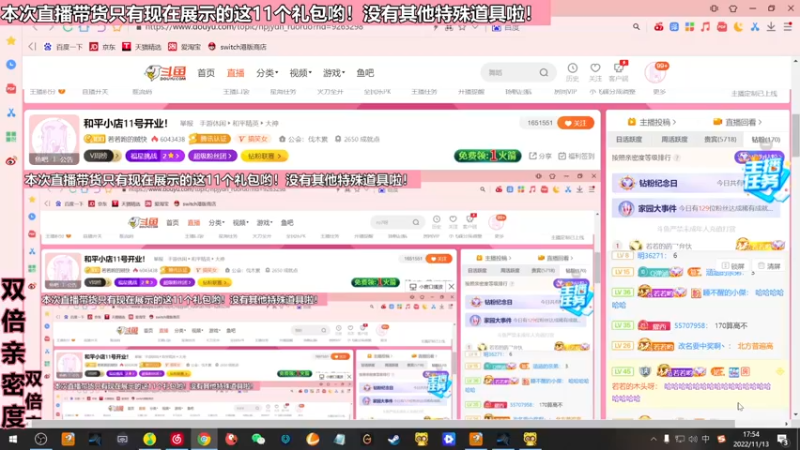Screen dimensions: 800x450
Task: Click the horizontal scrollbar at page bottom
Action: click(x=382, y=423)
